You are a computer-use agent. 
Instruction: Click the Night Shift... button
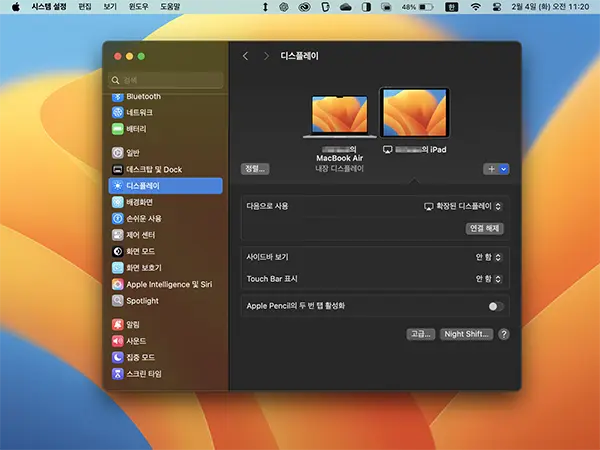(x=466, y=334)
